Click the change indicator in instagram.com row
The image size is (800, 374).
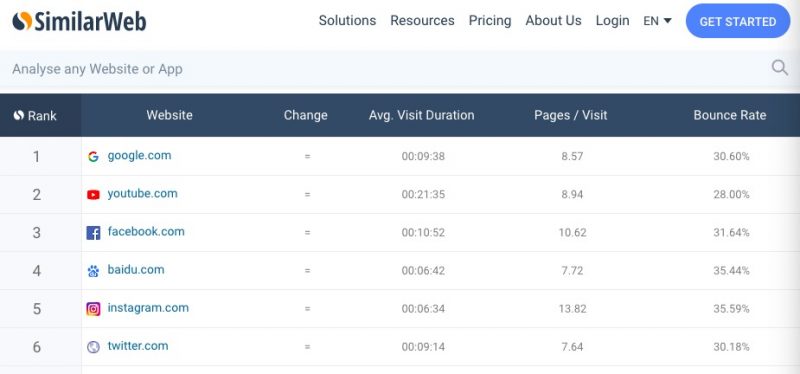point(307,309)
